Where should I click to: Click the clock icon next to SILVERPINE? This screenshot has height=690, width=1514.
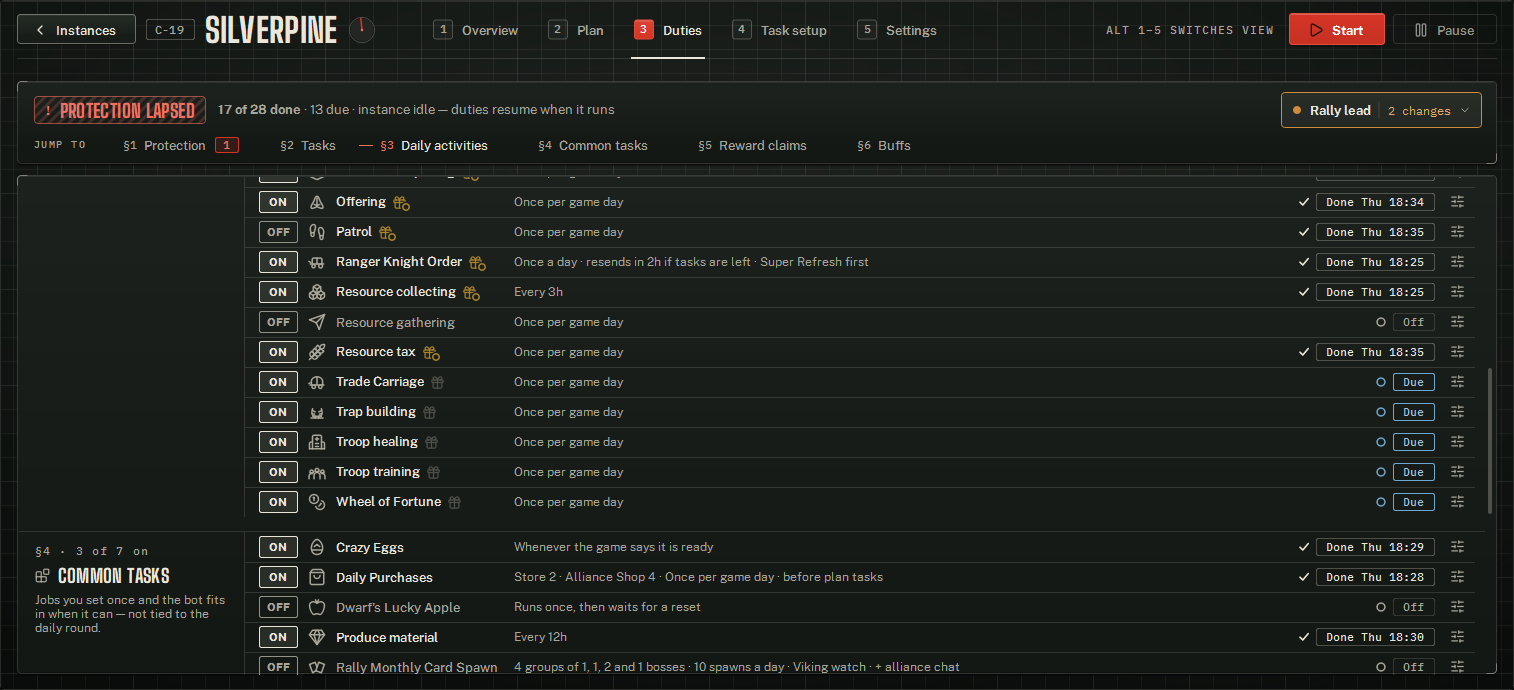tap(362, 30)
